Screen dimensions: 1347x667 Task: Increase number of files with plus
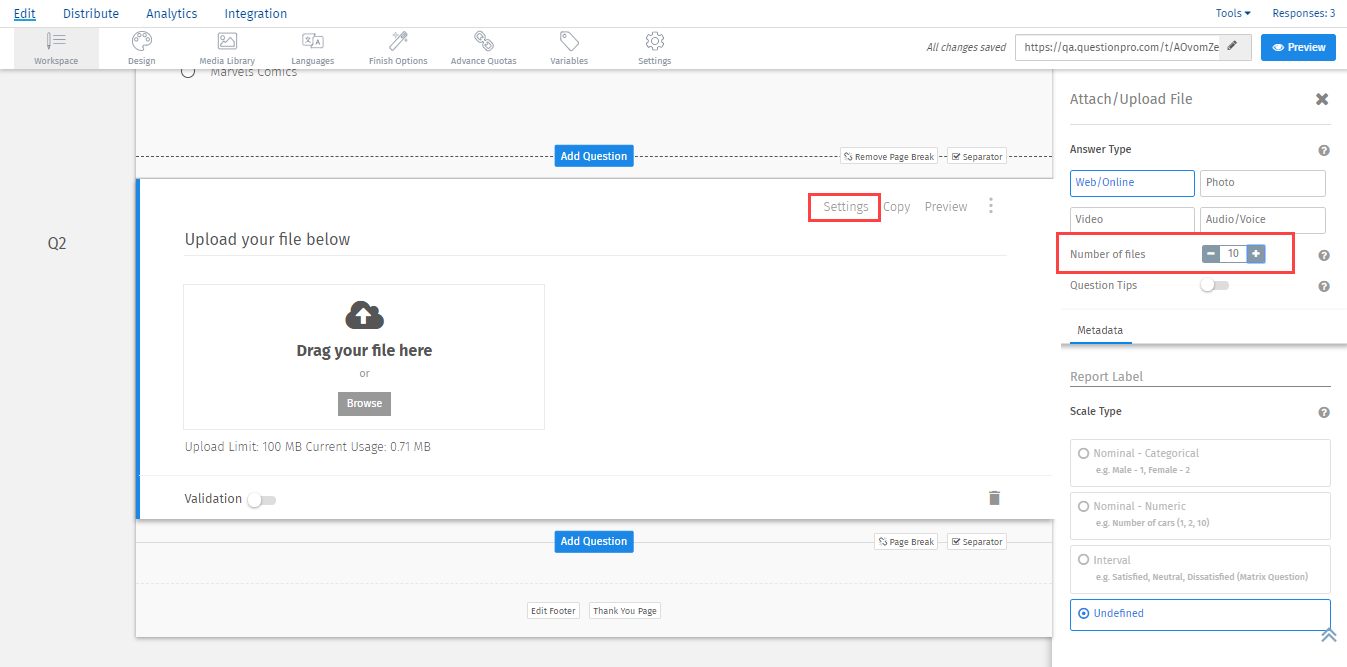click(1256, 254)
